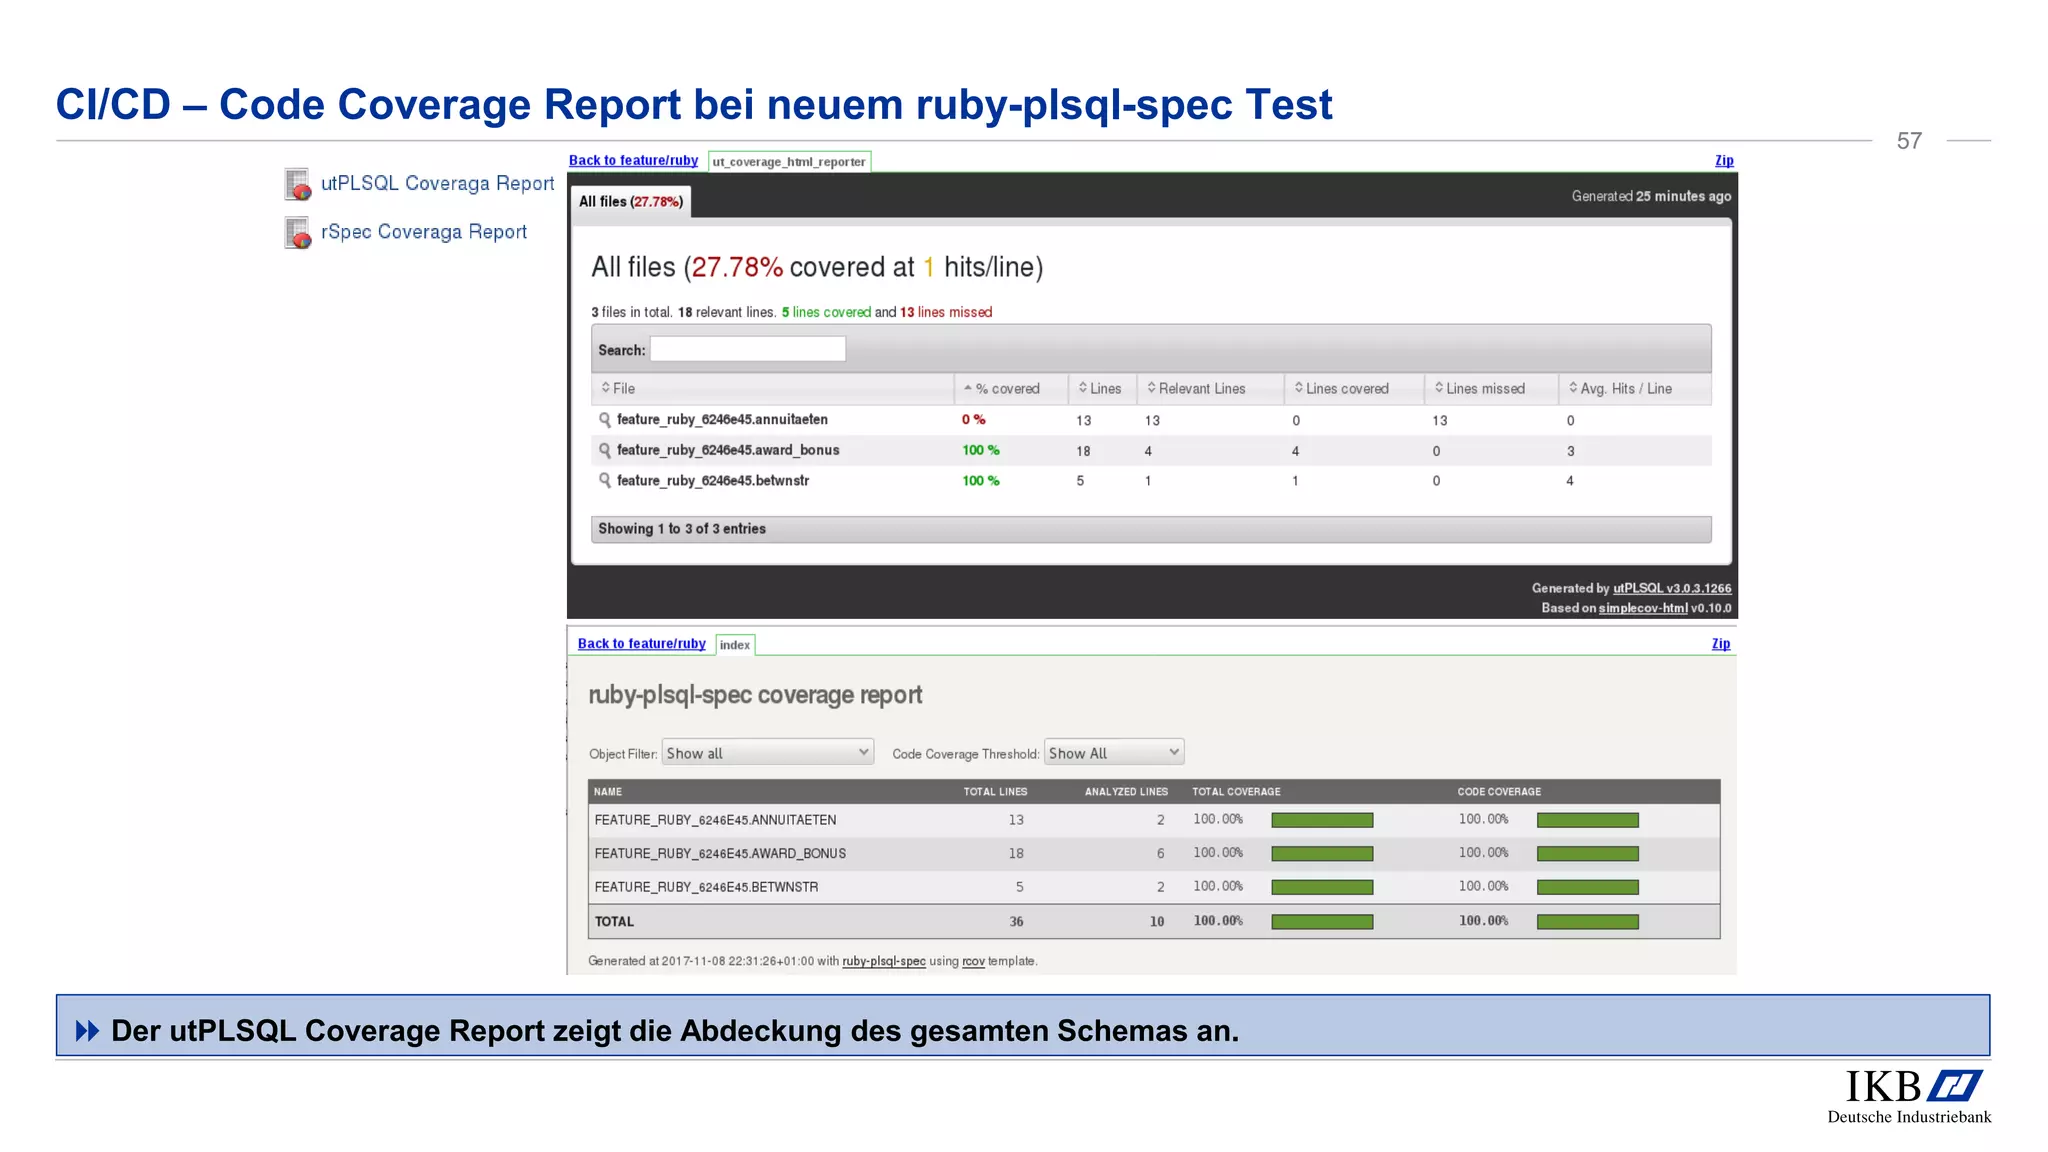Click code coverage bar for AWARD_BONUS

point(1588,854)
